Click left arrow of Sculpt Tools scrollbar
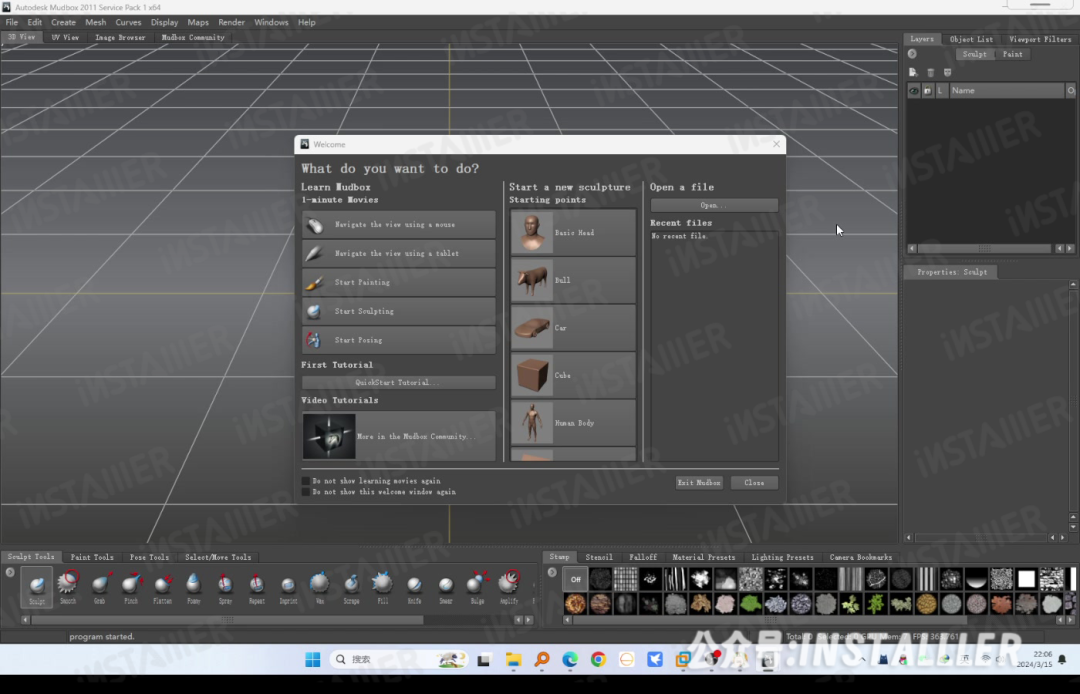The width and height of the screenshot is (1080, 694). click(25, 620)
